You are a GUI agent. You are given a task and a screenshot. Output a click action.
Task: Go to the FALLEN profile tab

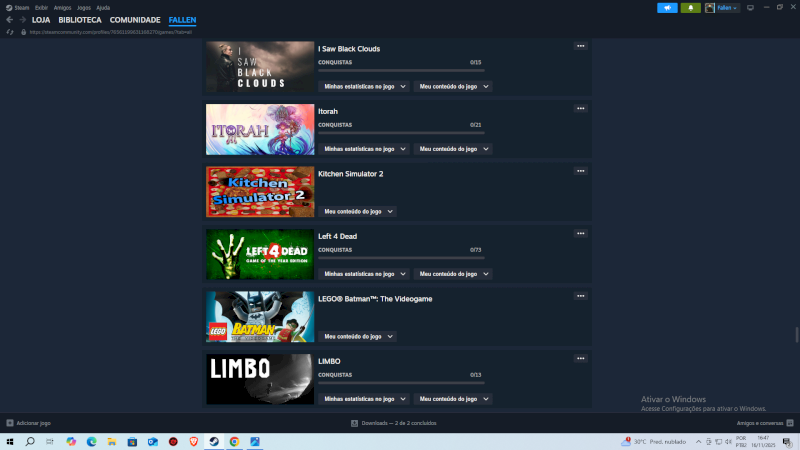point(182,20)
